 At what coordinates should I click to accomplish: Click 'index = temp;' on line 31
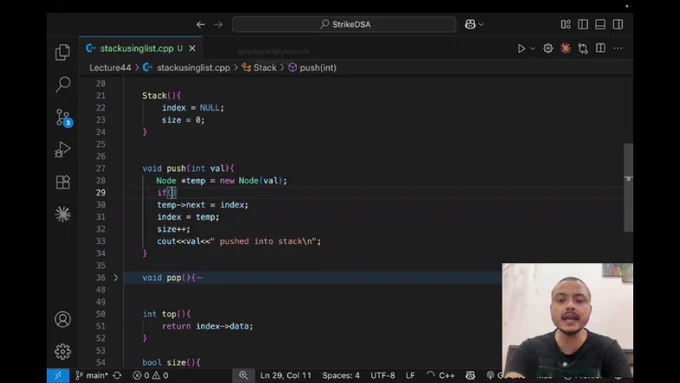pyautogui.click(x=188, y=217)
